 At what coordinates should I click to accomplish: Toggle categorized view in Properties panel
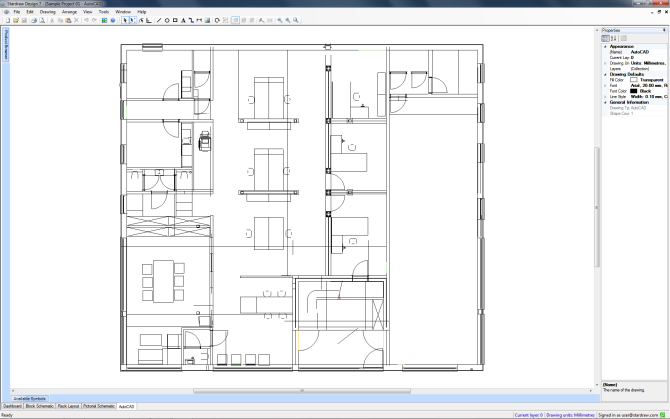(x=605, y=38)
